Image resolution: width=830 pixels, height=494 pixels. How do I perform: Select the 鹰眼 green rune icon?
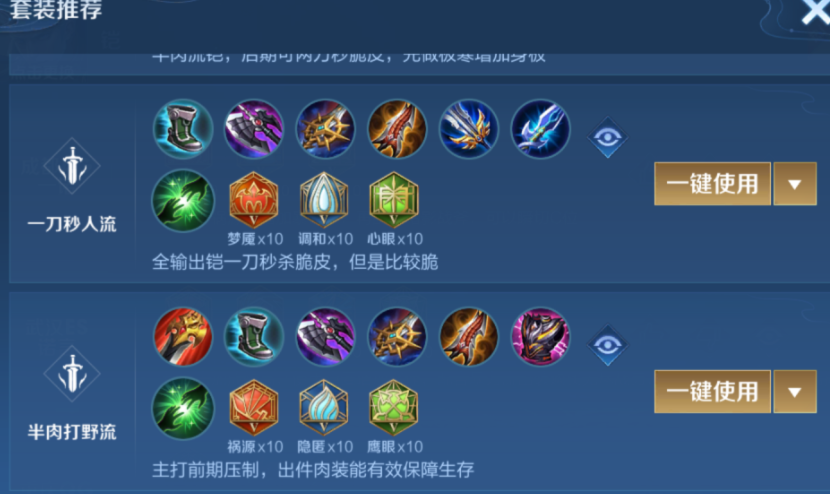(x=394, y=408)
